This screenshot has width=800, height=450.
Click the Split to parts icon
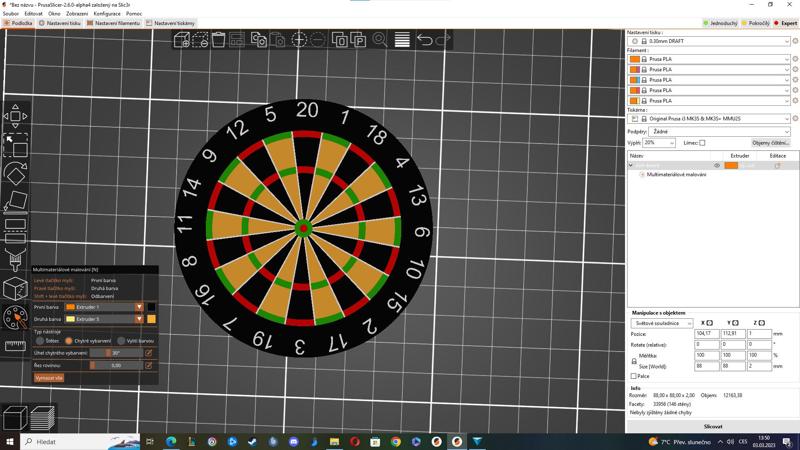coord(358,40)
